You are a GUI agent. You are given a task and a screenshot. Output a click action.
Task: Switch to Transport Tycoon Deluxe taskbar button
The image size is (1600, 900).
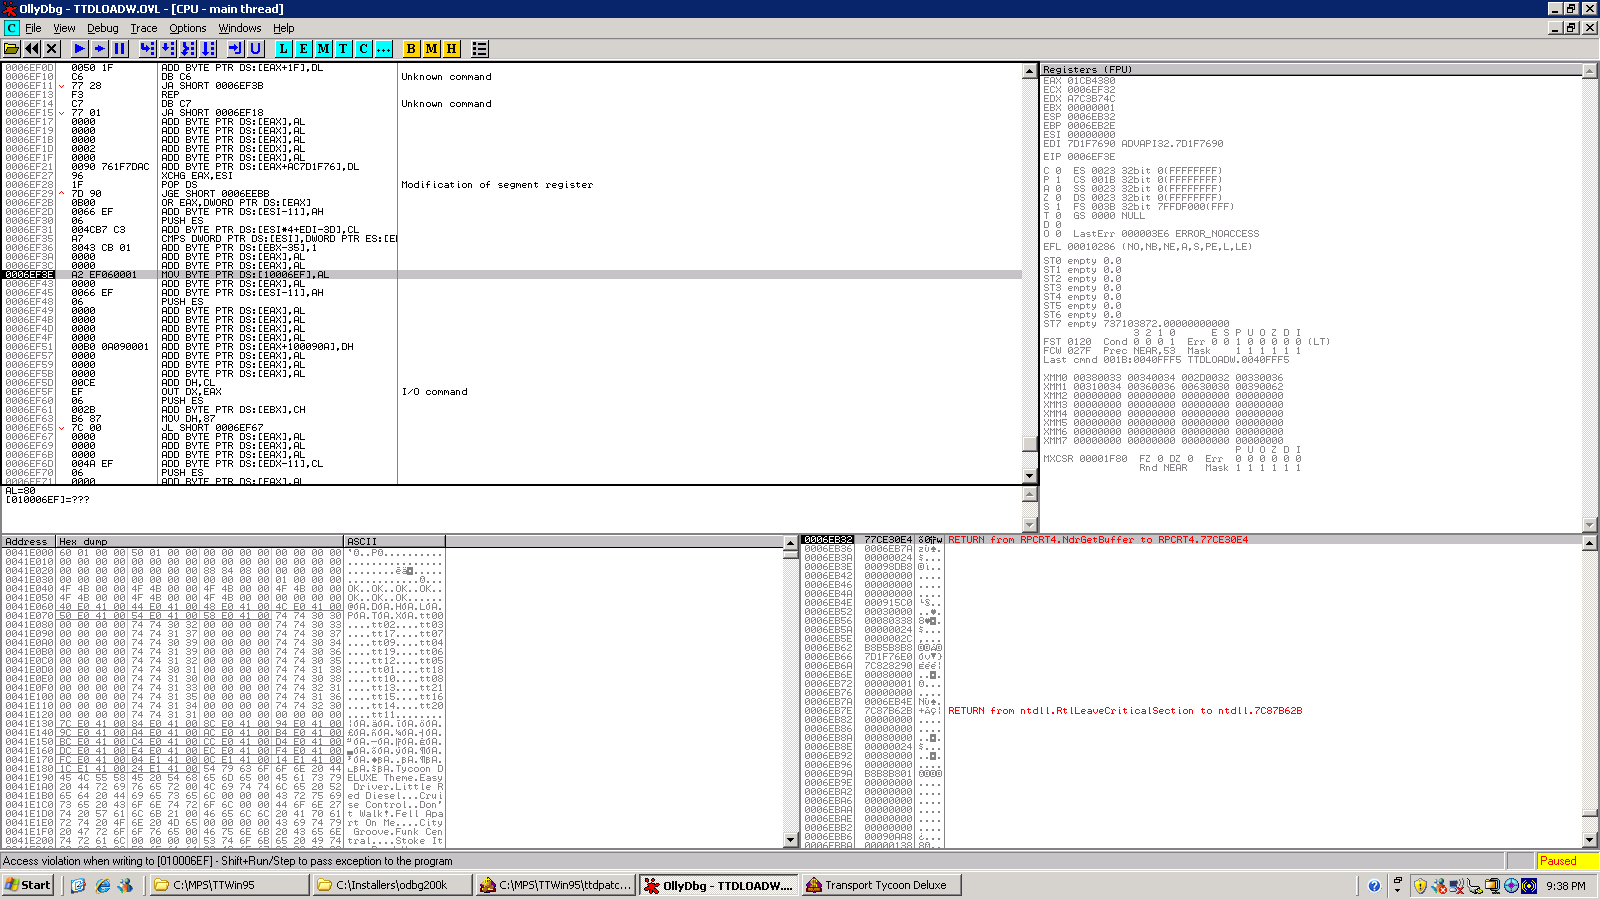coord(880,885)
